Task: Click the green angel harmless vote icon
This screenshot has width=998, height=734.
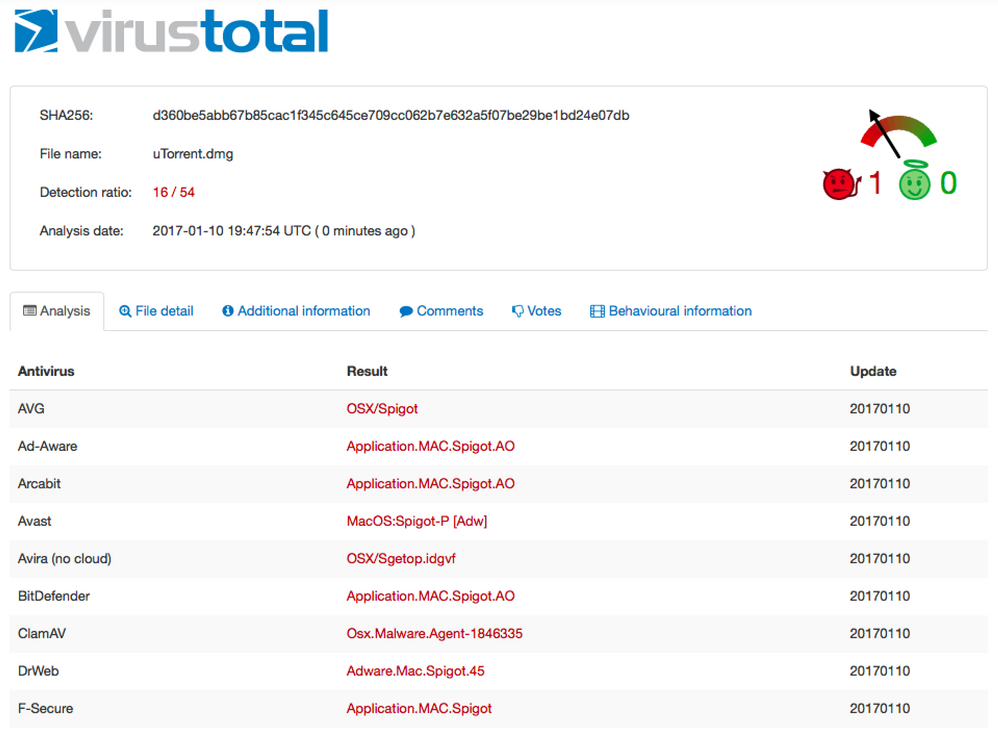Action: tap(915, 180)
